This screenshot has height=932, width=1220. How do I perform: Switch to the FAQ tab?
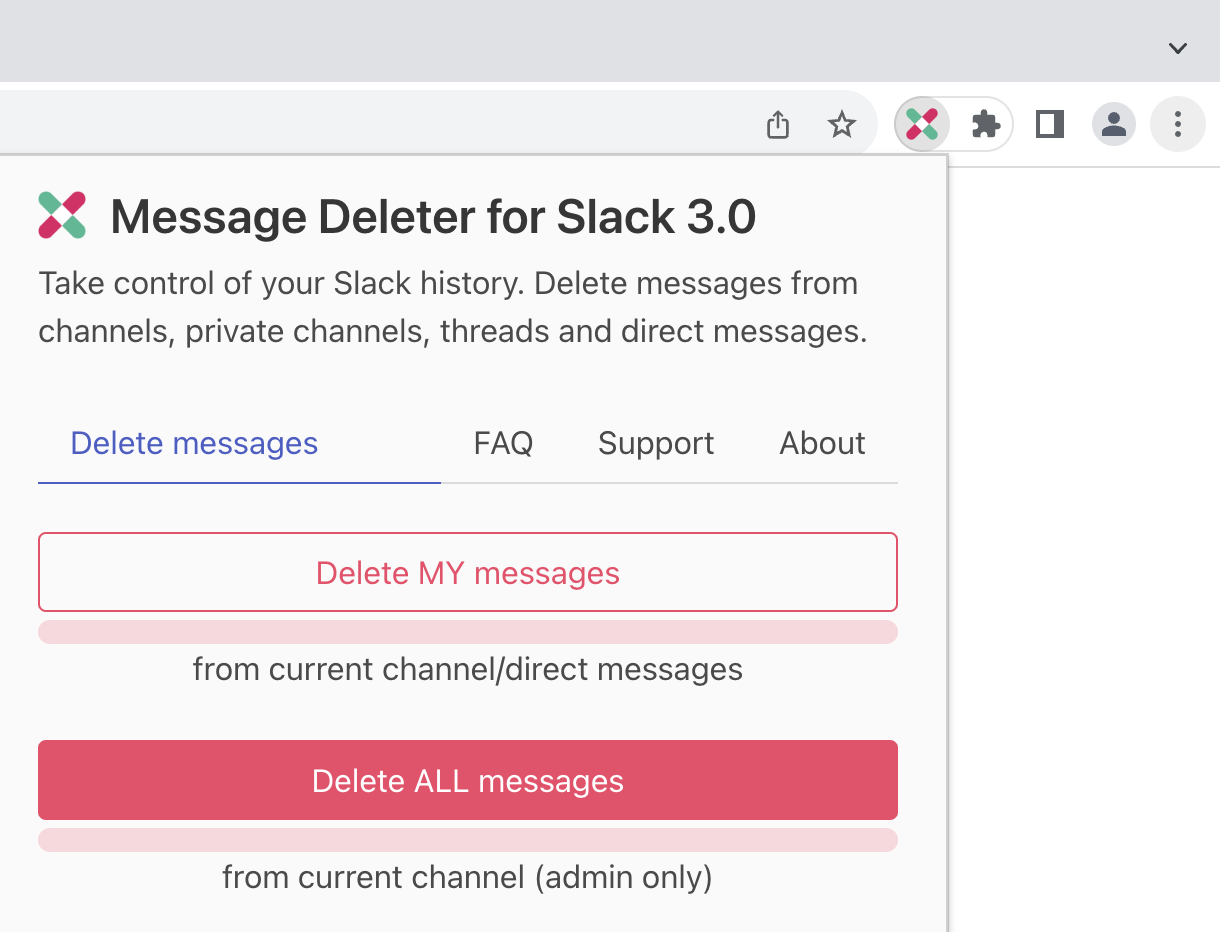pos(503,443)
